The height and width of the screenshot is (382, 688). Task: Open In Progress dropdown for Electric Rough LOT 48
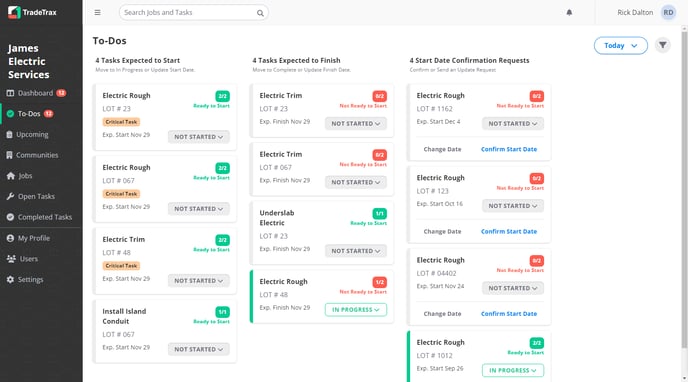point(356,310)
